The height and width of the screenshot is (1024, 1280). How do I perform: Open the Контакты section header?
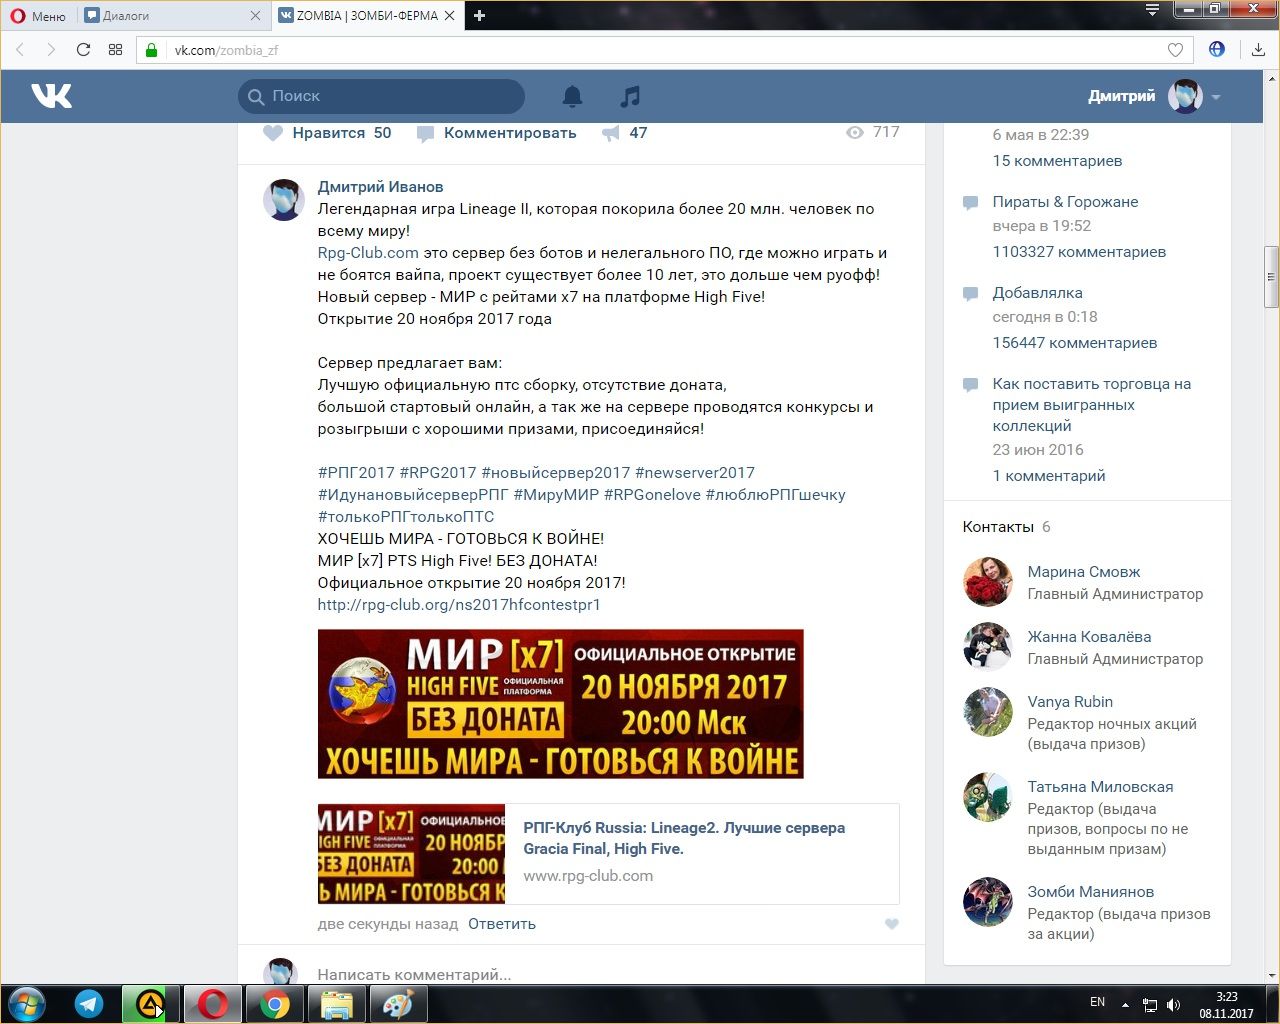pos(998,527)
